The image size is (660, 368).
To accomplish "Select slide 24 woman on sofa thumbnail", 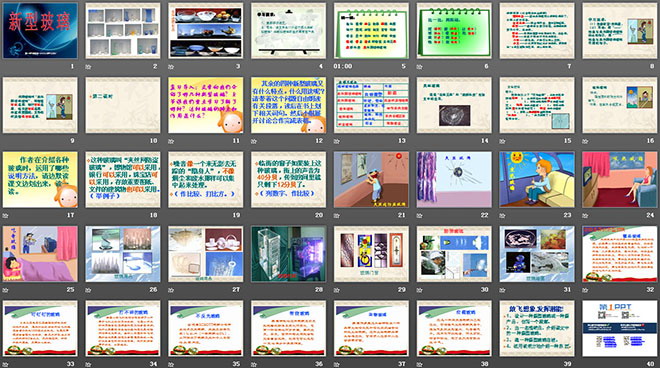I will [620, 179].
